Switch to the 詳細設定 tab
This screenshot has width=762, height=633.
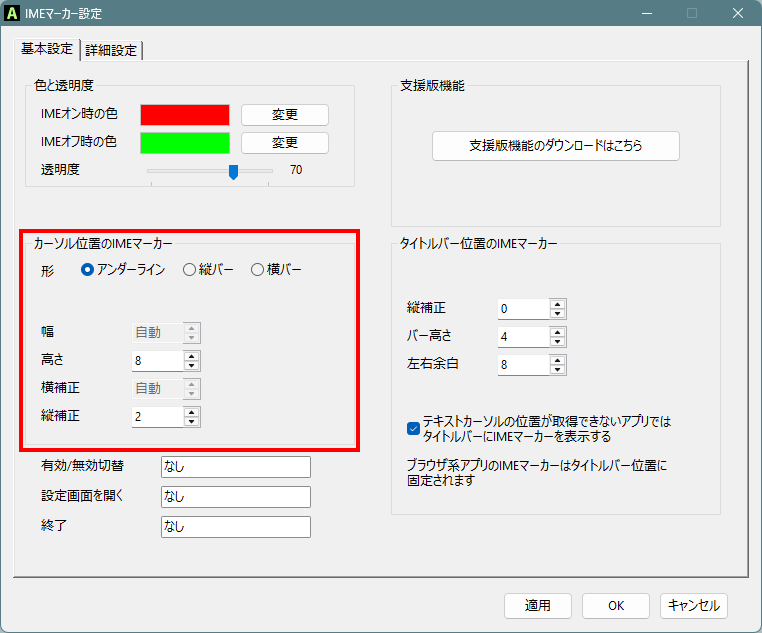coord(111,50)
